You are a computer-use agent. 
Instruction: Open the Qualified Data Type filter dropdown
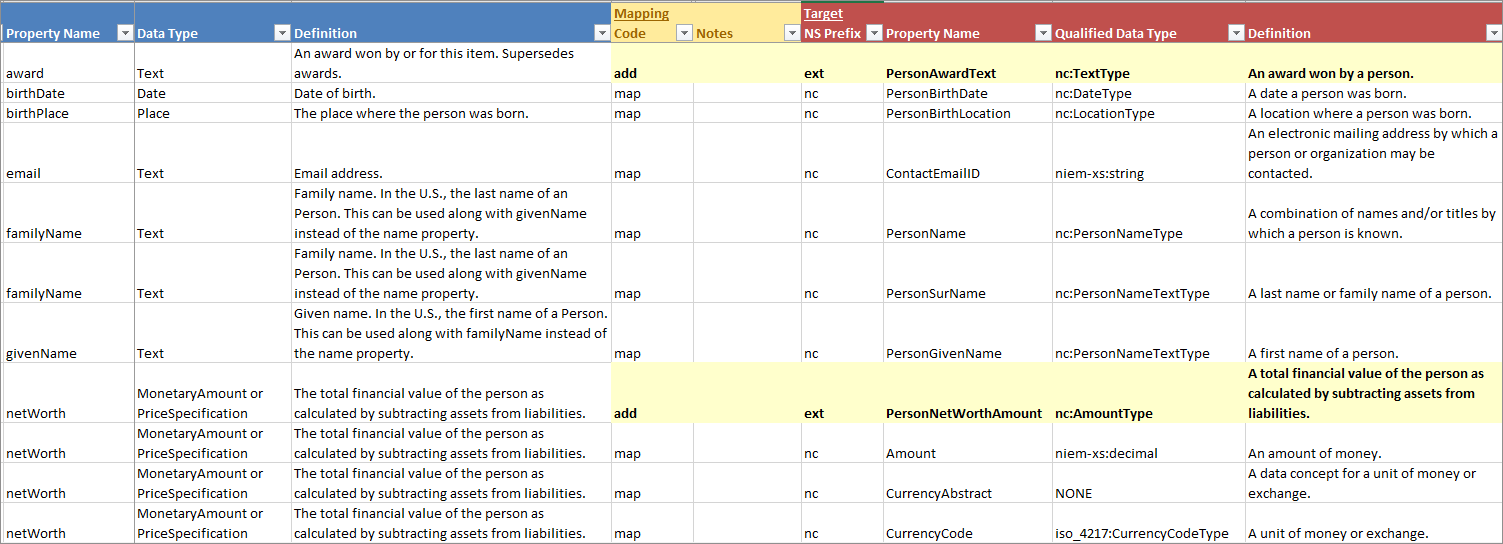click(1235, 33)
